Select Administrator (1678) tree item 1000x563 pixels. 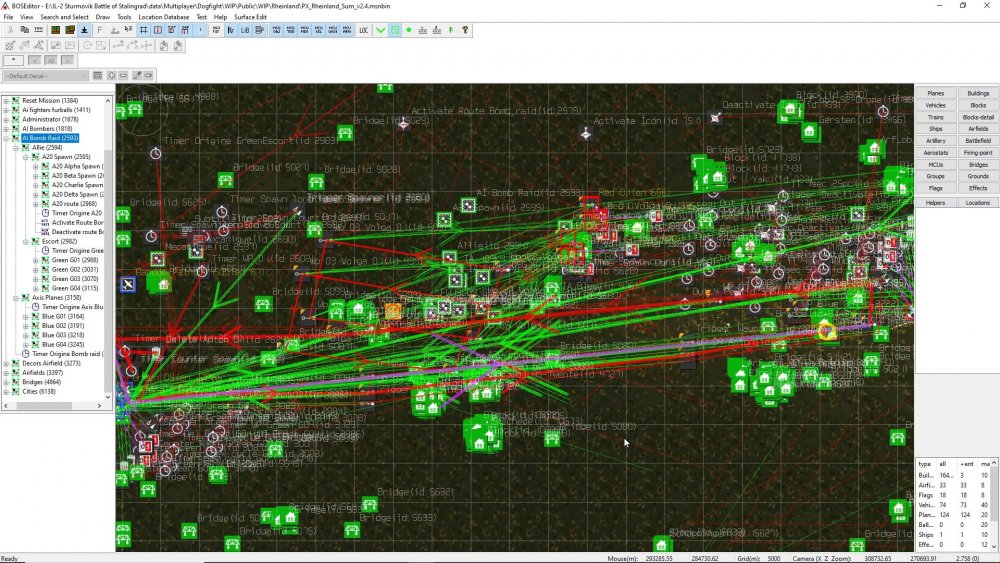click(x=49, y=119)
